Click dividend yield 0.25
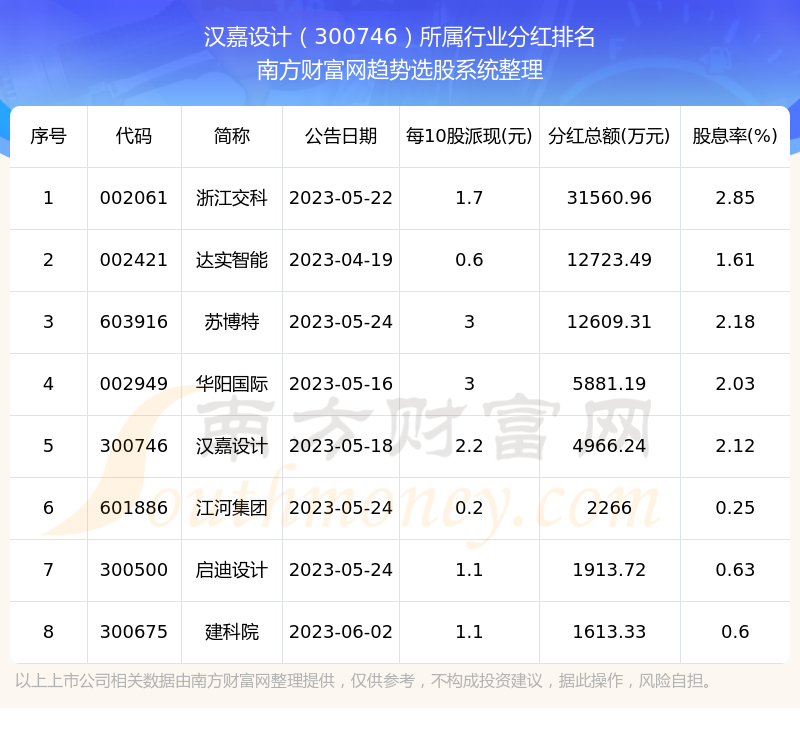Image resolution: width=800 pixels, height=730 pixels. (x=735, y=508)
